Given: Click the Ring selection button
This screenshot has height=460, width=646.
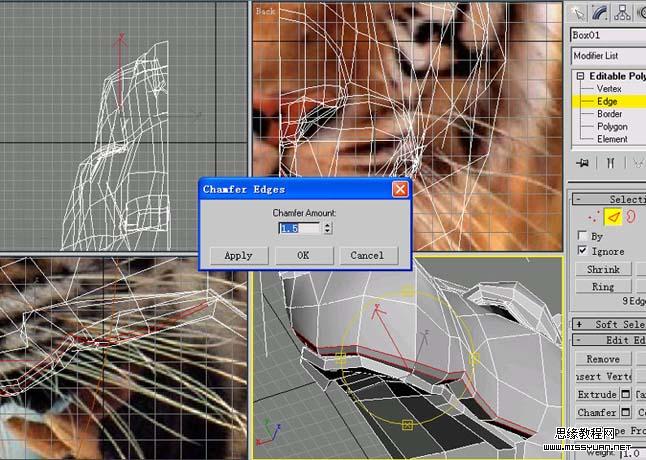Looking at the screenshot, I should pyautogui.click(x=603, y=287).
